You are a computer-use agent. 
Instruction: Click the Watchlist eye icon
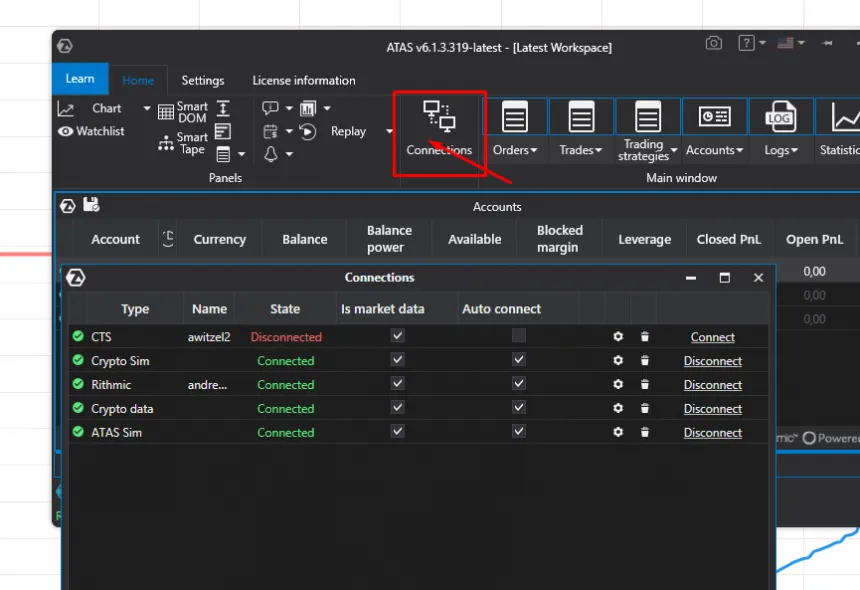(x=66, y=131)
